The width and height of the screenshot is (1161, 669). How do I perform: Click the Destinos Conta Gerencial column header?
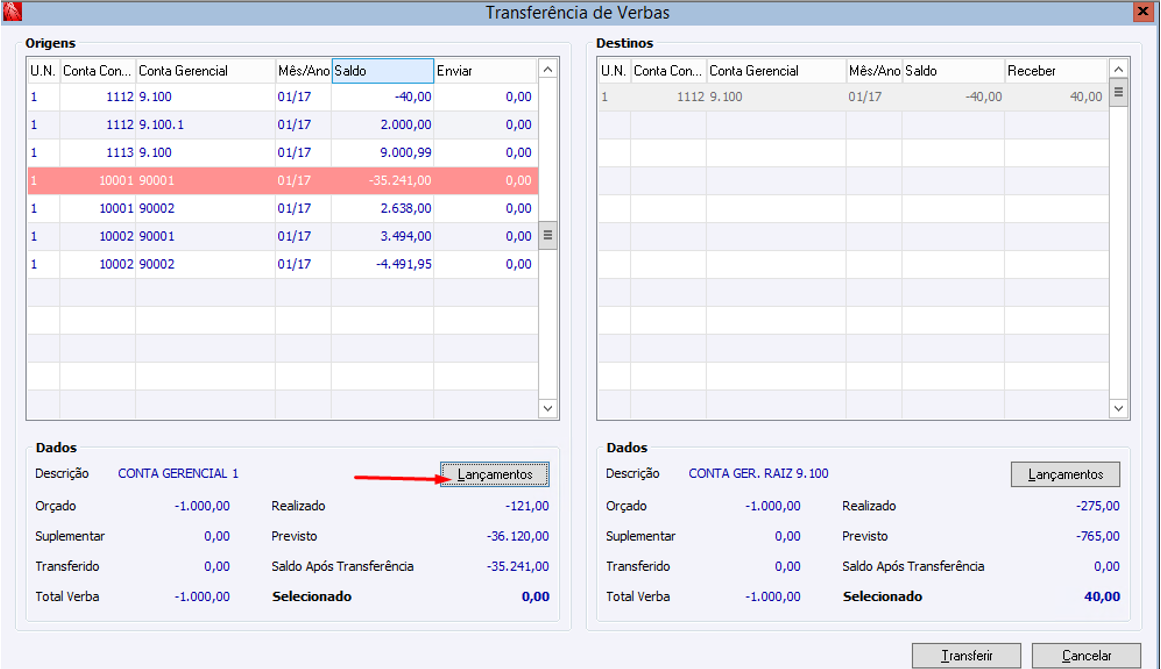click(776, 71)
